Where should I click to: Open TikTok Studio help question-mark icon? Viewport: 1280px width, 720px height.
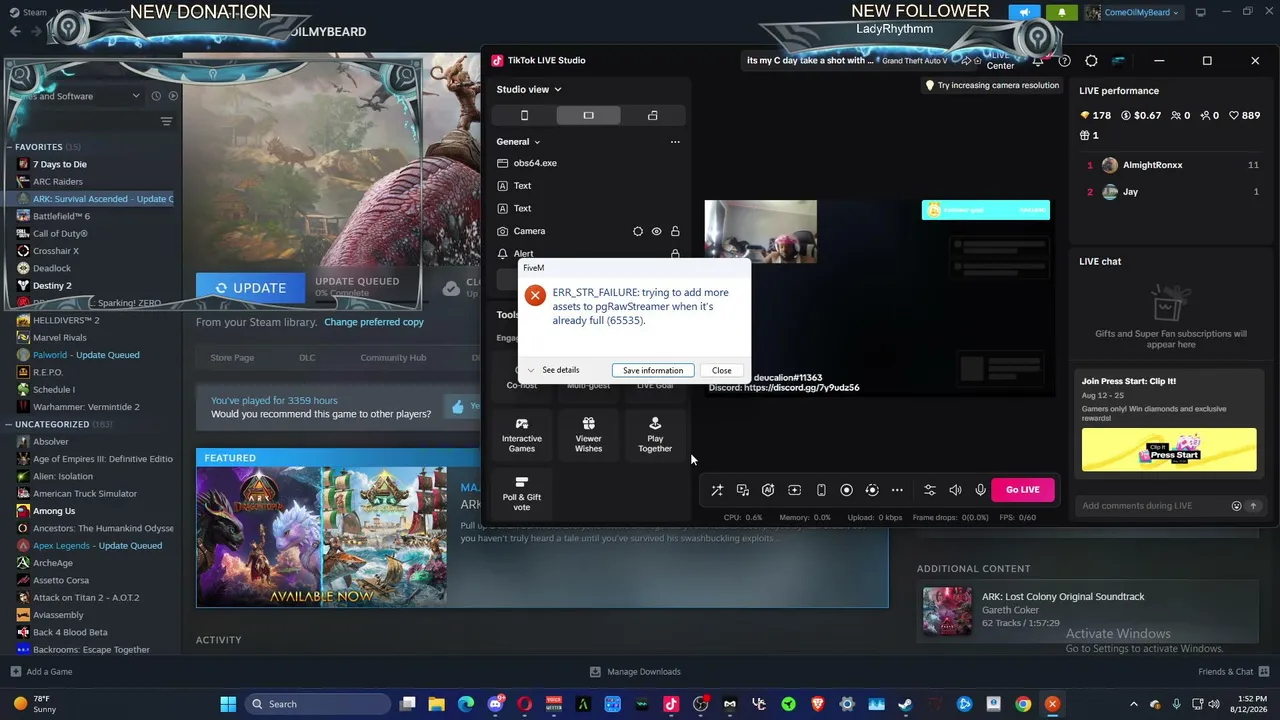coord(1064,61)
